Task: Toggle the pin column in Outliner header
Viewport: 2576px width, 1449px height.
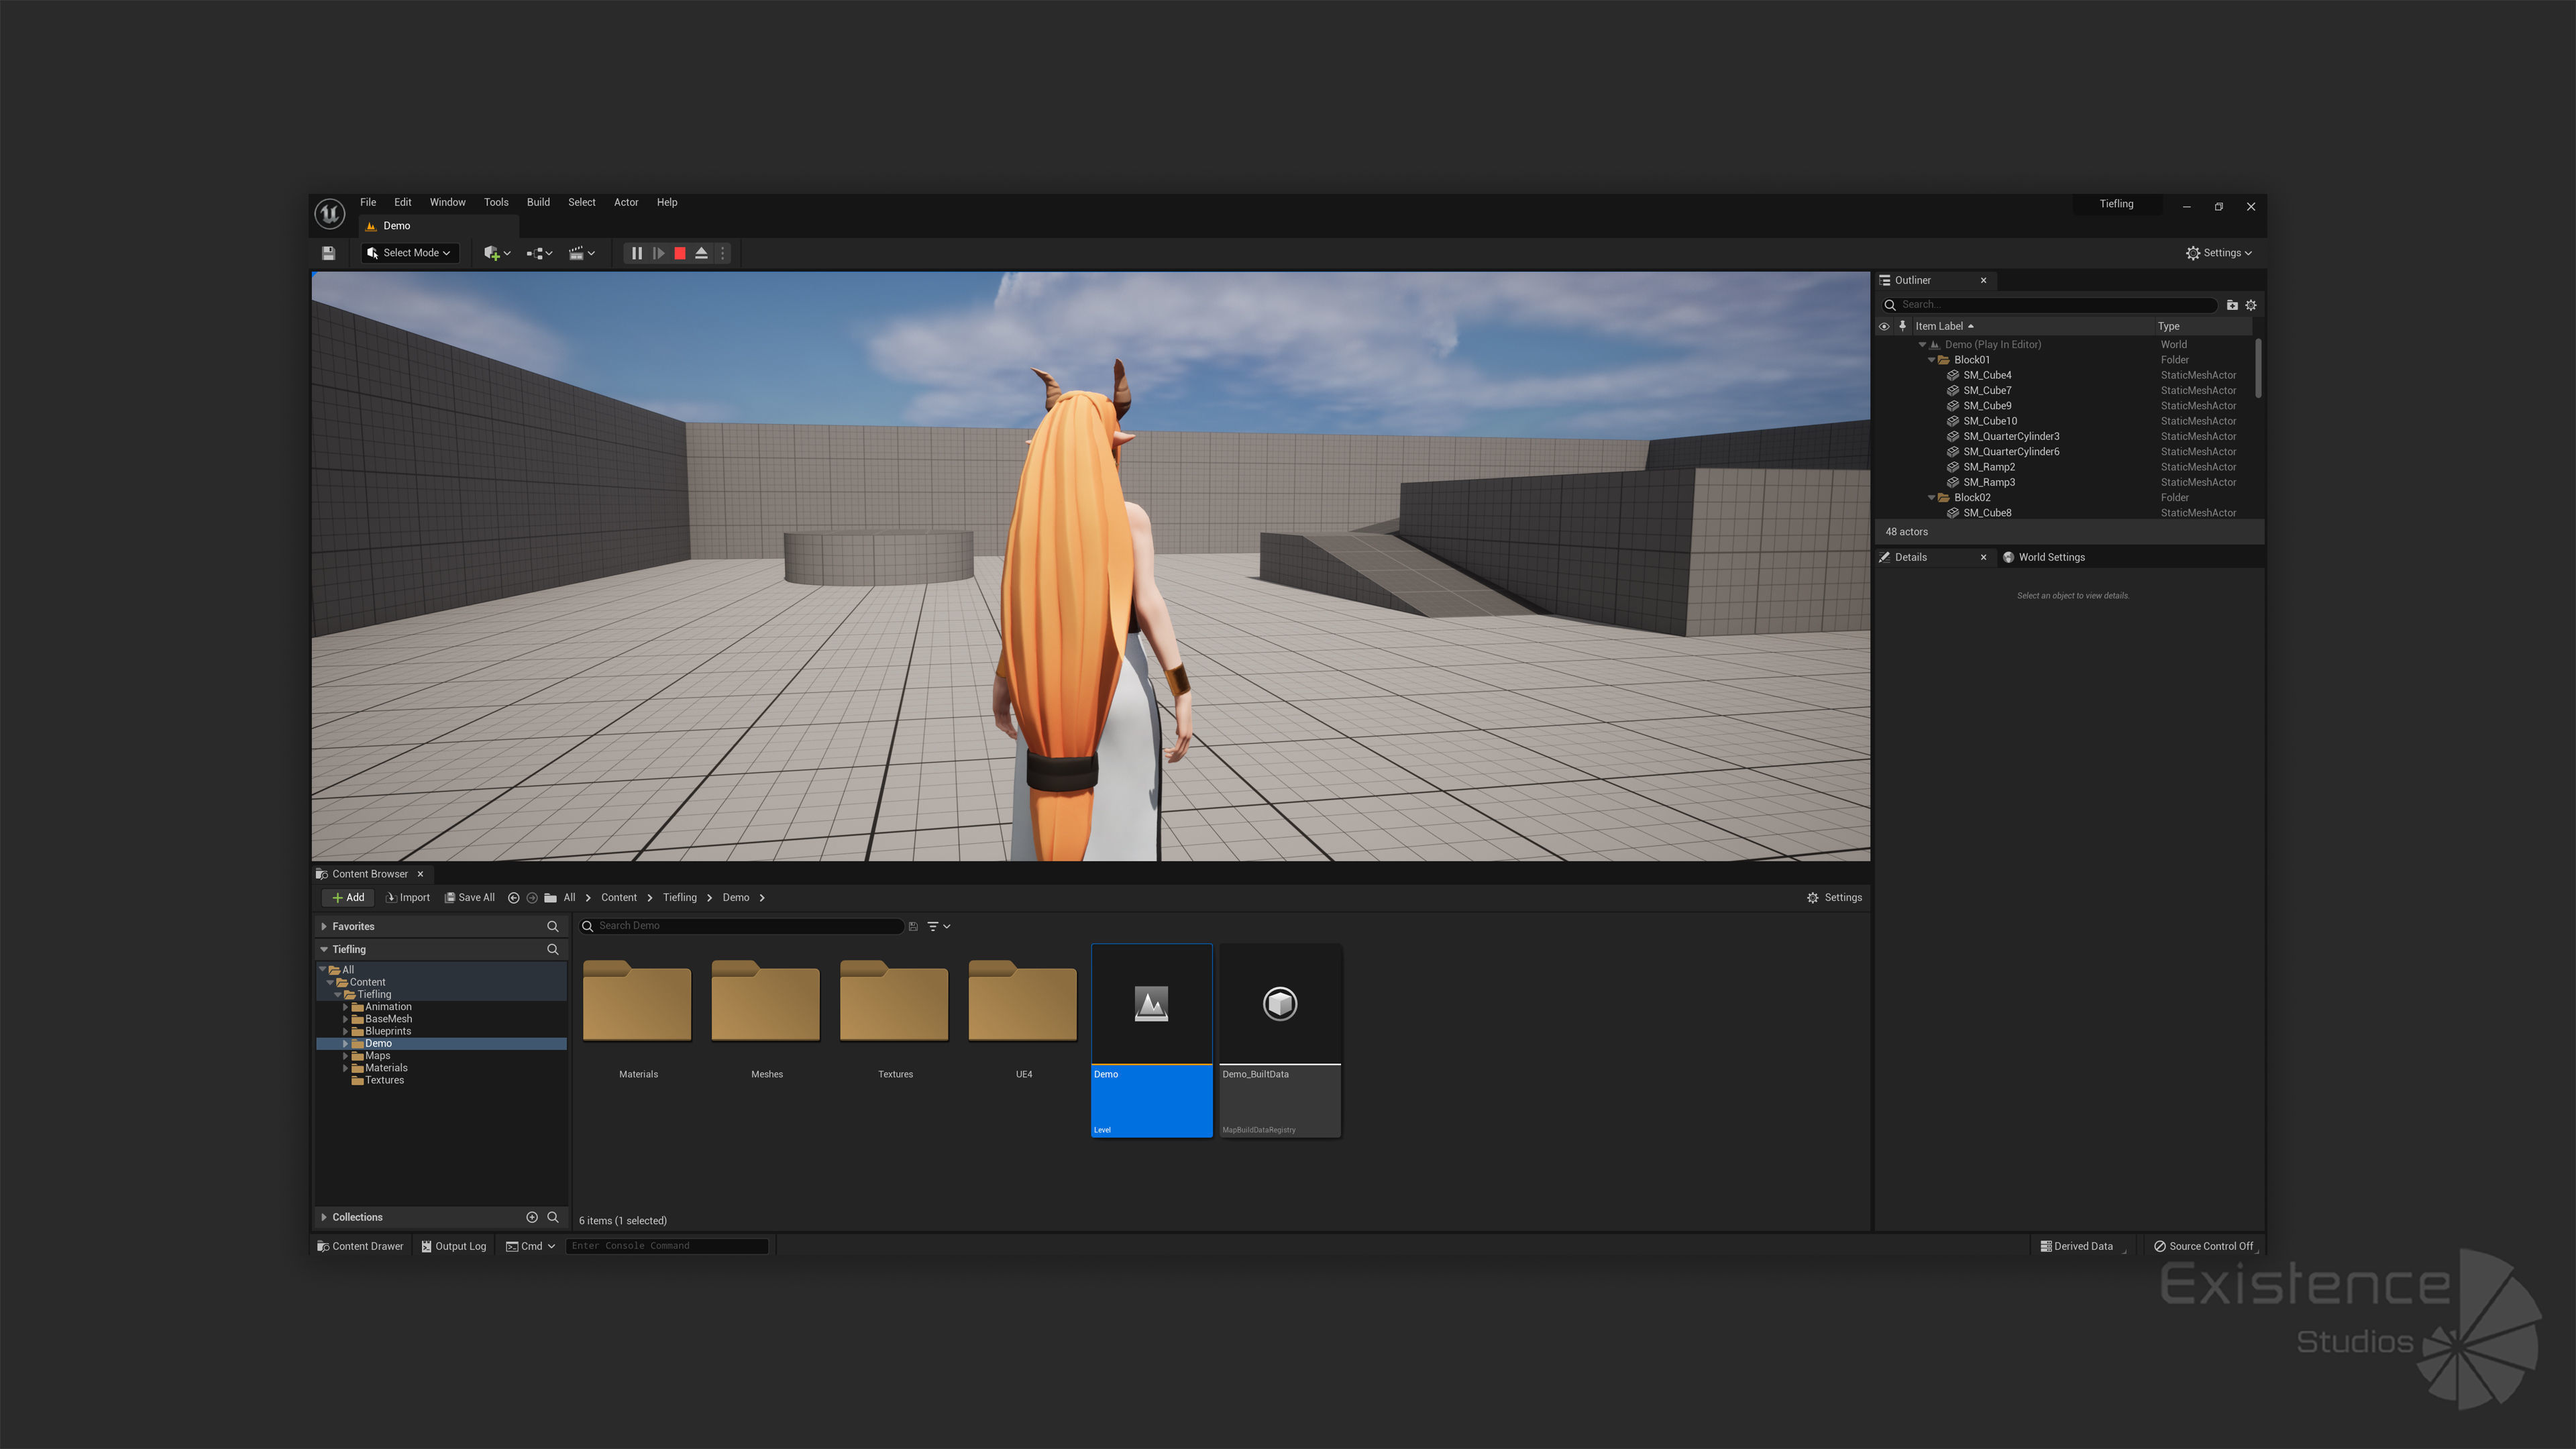Action: coord(1902,326)
